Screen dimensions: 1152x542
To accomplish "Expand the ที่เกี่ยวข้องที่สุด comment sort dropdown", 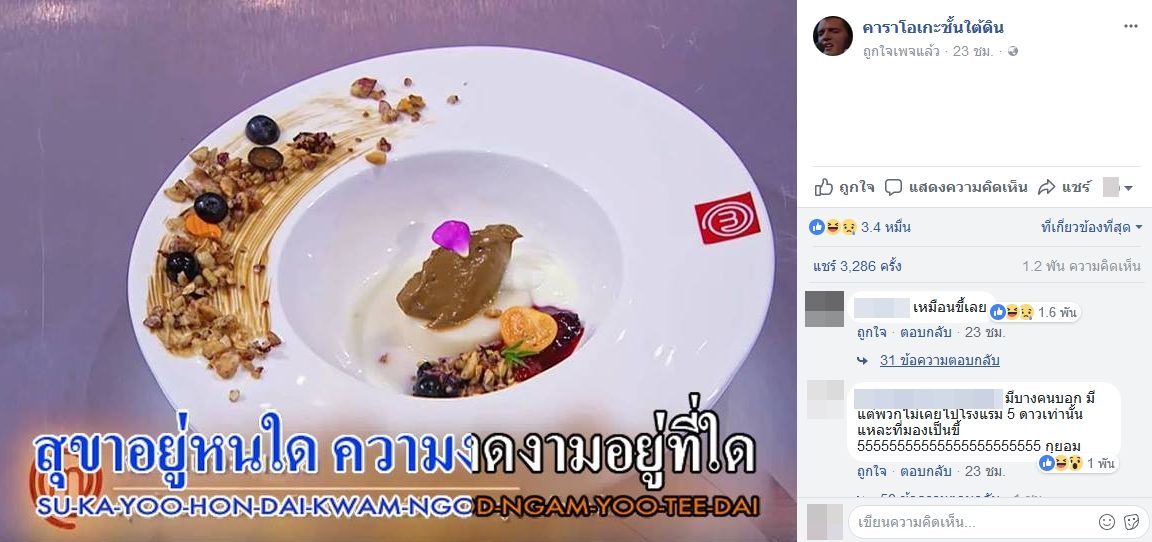I will 1091,227.
